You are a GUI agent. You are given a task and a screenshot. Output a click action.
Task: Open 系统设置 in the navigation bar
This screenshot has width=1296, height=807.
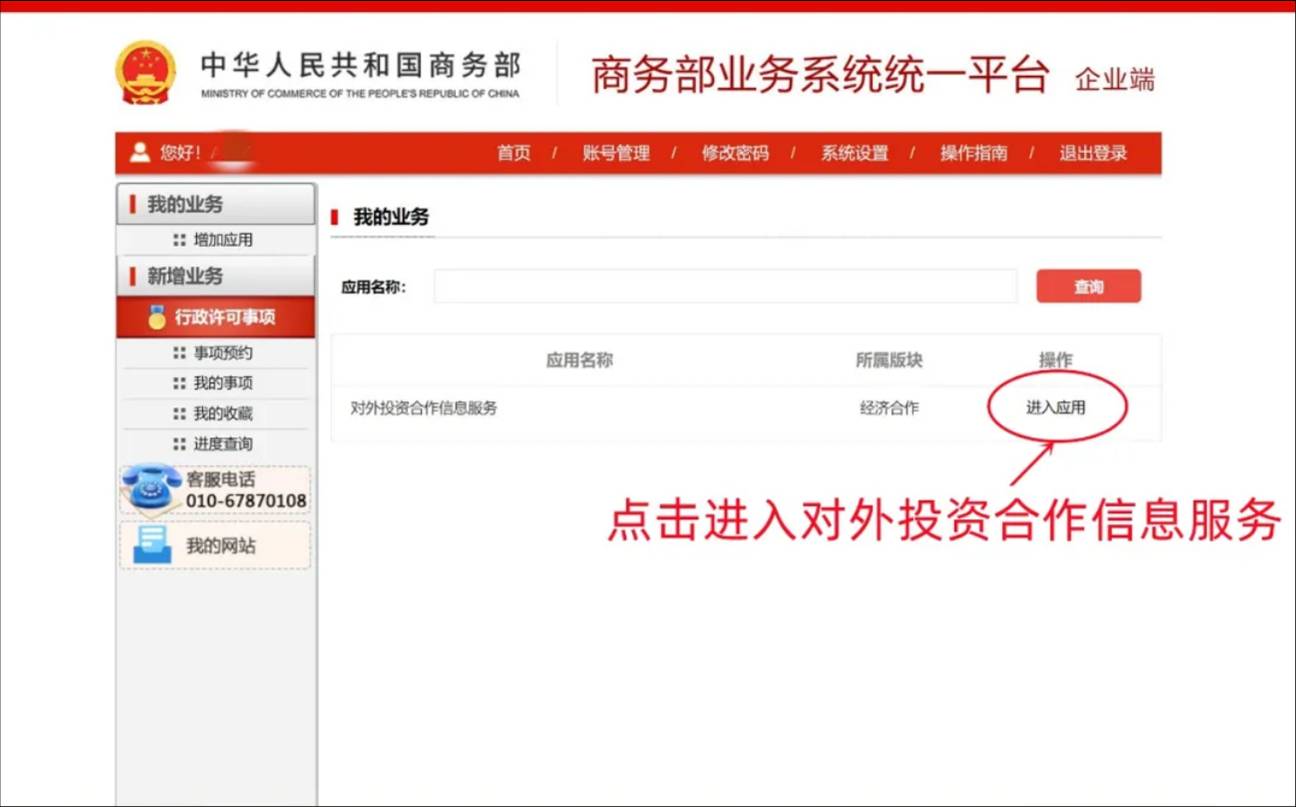point(855,153)
